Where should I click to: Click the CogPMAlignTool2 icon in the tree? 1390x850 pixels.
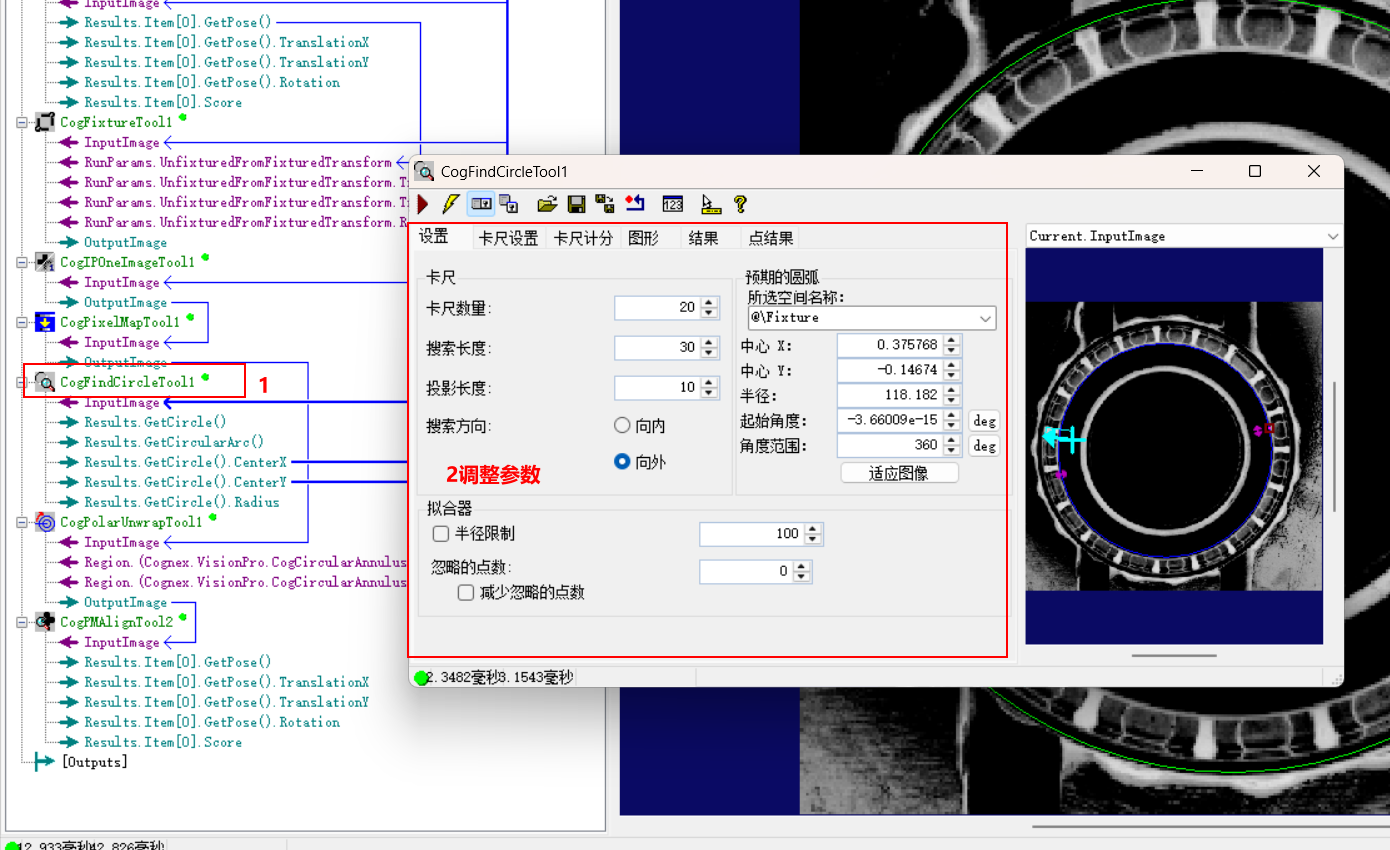[x=45, y=622]
